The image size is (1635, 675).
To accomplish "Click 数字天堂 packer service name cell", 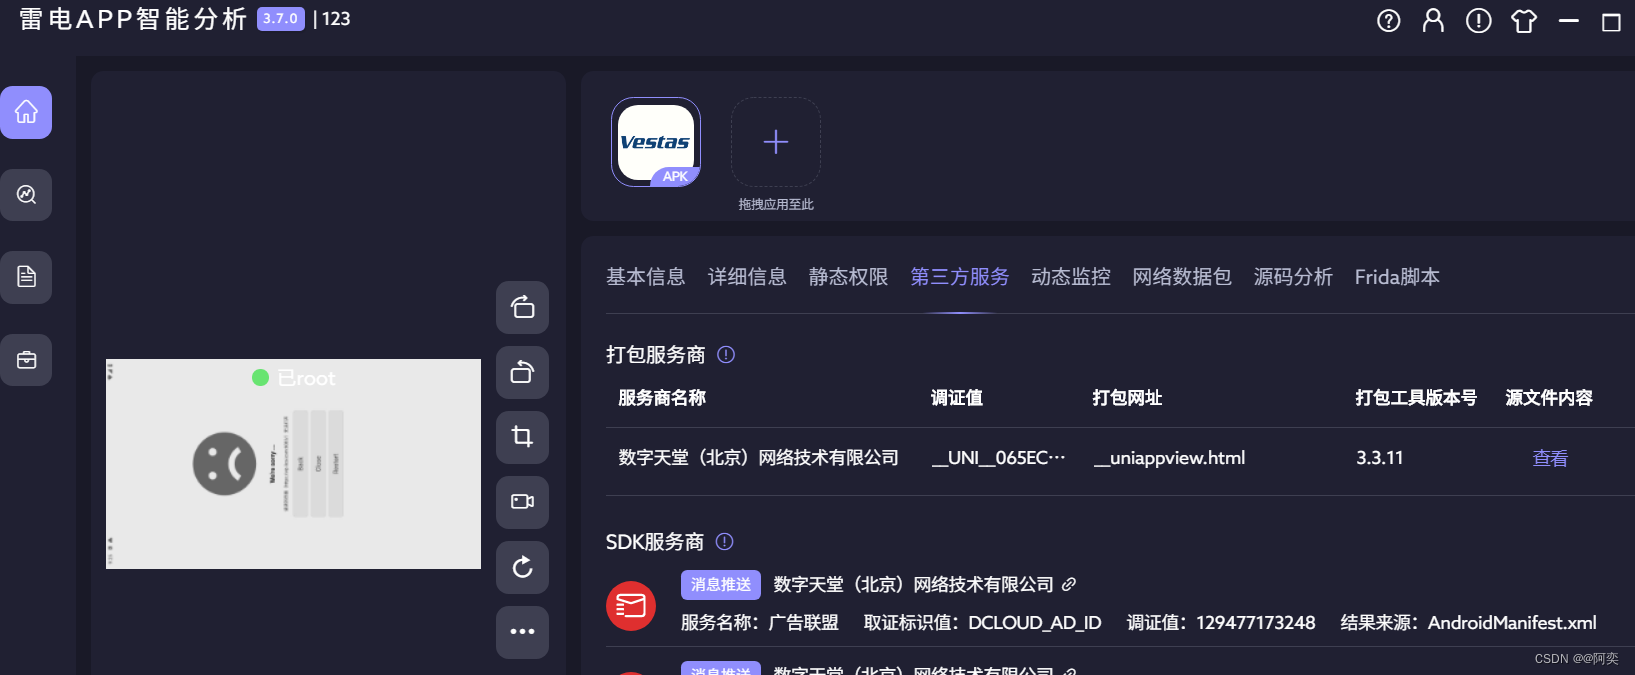I will tap(759, 458).
